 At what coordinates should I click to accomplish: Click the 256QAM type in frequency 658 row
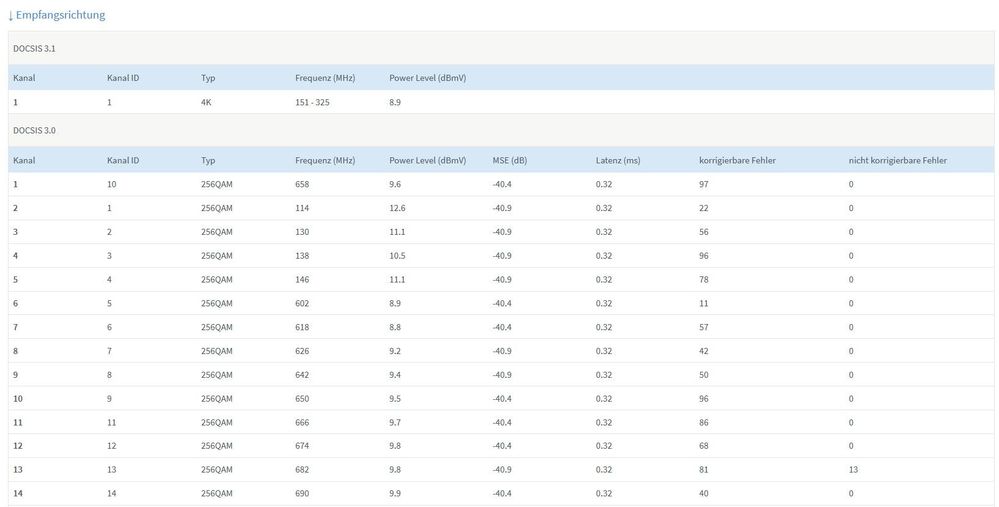(x=217, y=184)
